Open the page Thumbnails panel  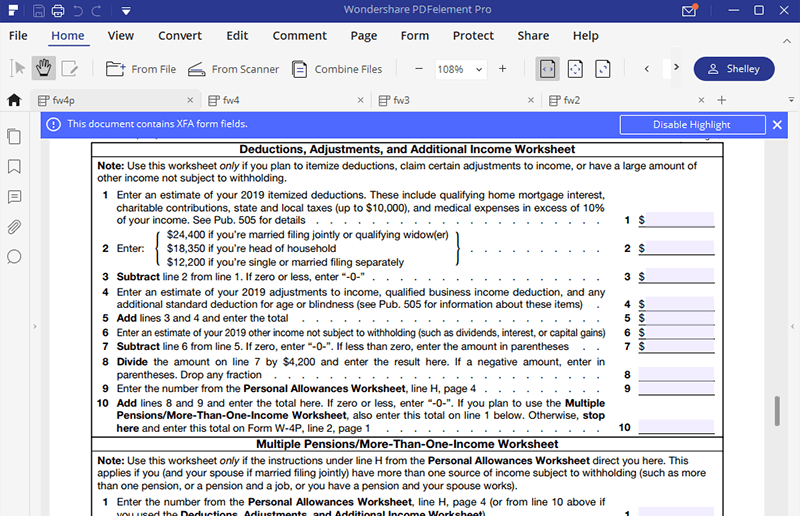pos(14,136)
